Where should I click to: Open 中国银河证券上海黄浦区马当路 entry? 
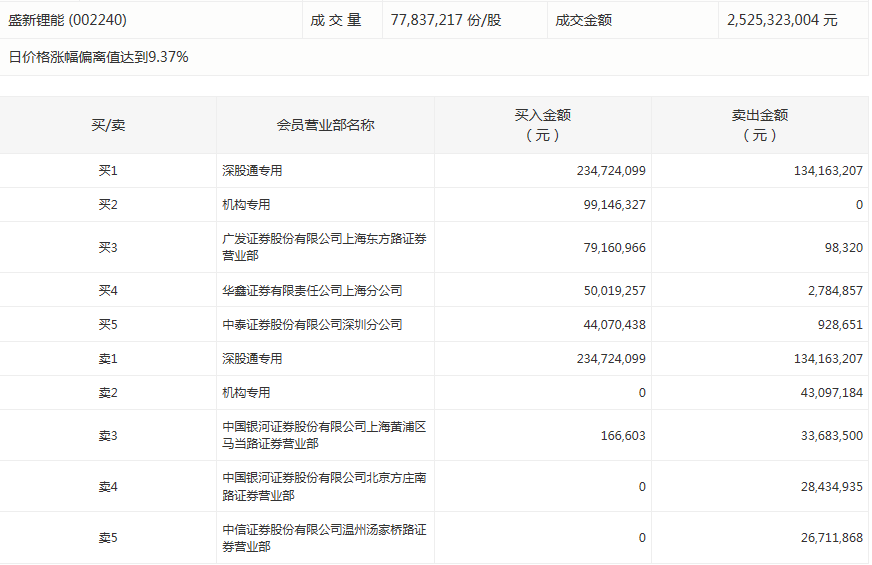(324, 435)
